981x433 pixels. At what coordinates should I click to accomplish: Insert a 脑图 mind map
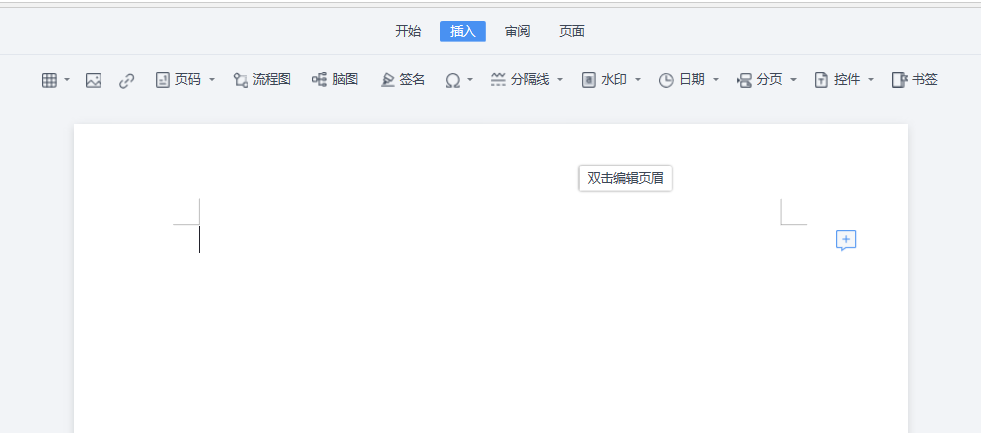(335, 80)
